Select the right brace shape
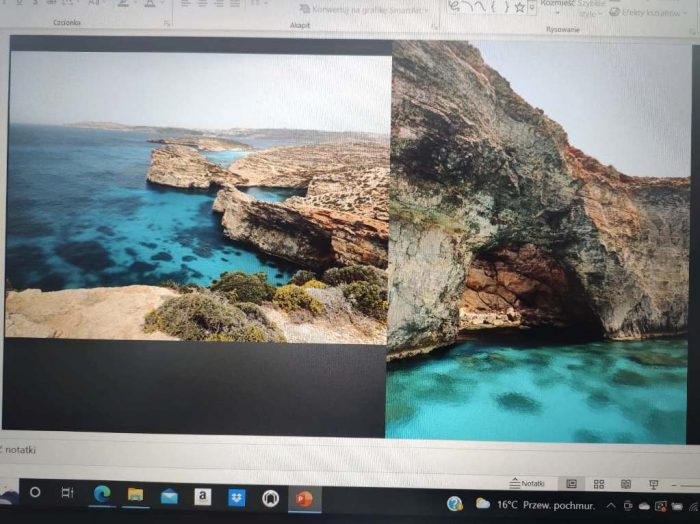Screen dimensions: 700x524 506,6
